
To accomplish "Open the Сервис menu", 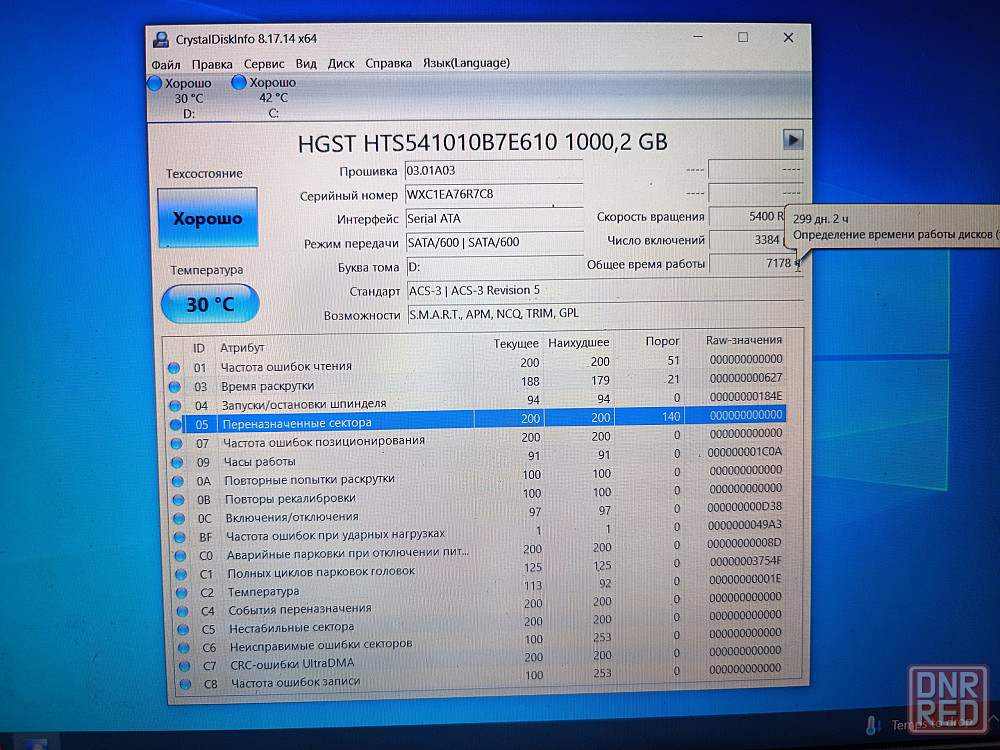I will (x=264, y=64).
